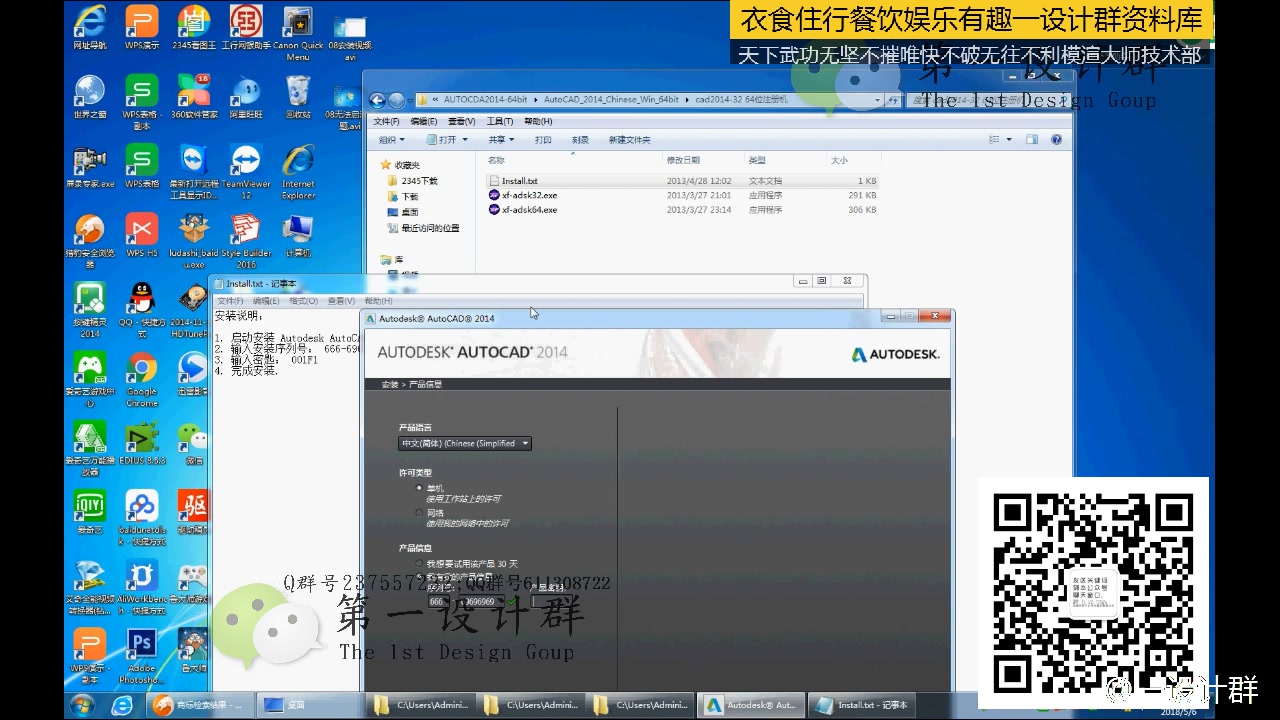
Task: Open the Canon Quick Menu desktop icon
Action: click(x=298, y=33)
